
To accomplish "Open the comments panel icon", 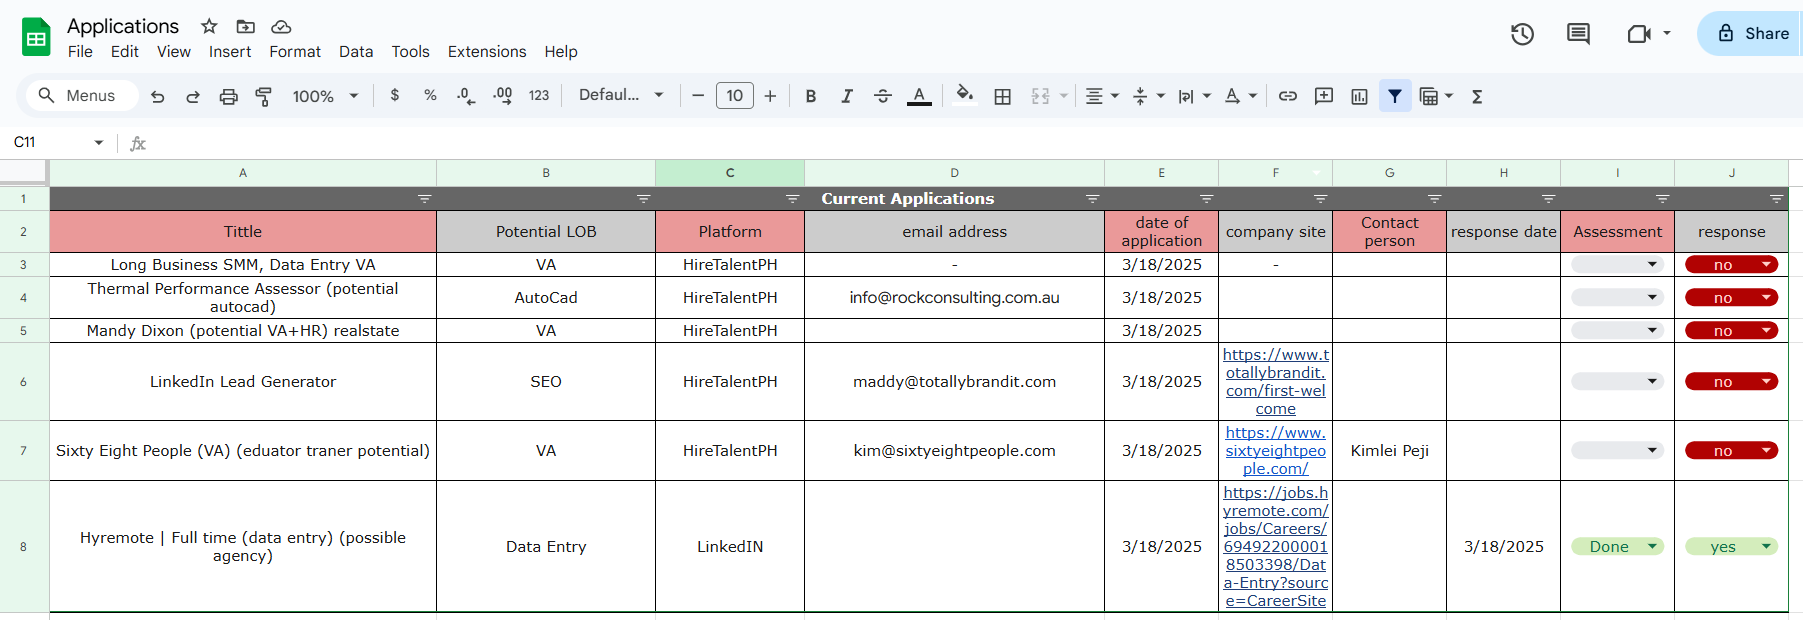I will 1578,34.
